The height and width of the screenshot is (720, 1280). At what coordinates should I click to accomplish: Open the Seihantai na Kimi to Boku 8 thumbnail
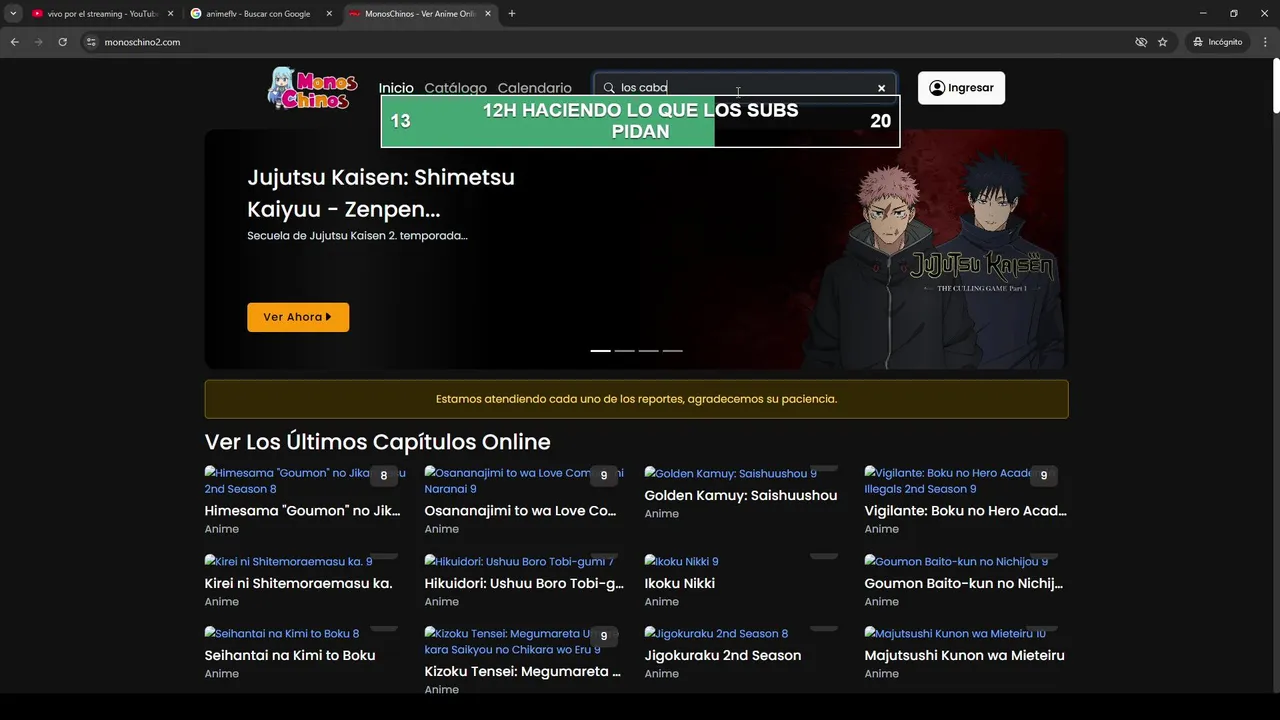pyautogui.click(x=282, y=633)
